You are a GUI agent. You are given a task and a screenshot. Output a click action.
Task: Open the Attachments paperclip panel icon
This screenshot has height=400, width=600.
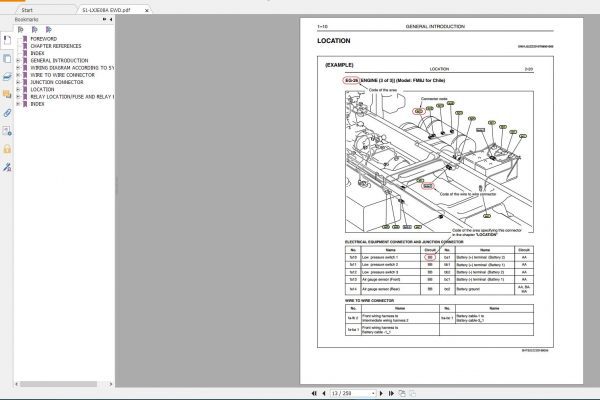coord(7,113)
